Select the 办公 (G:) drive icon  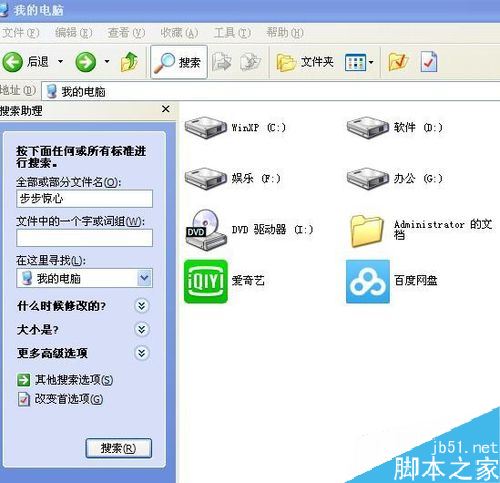tap(367, 178)
